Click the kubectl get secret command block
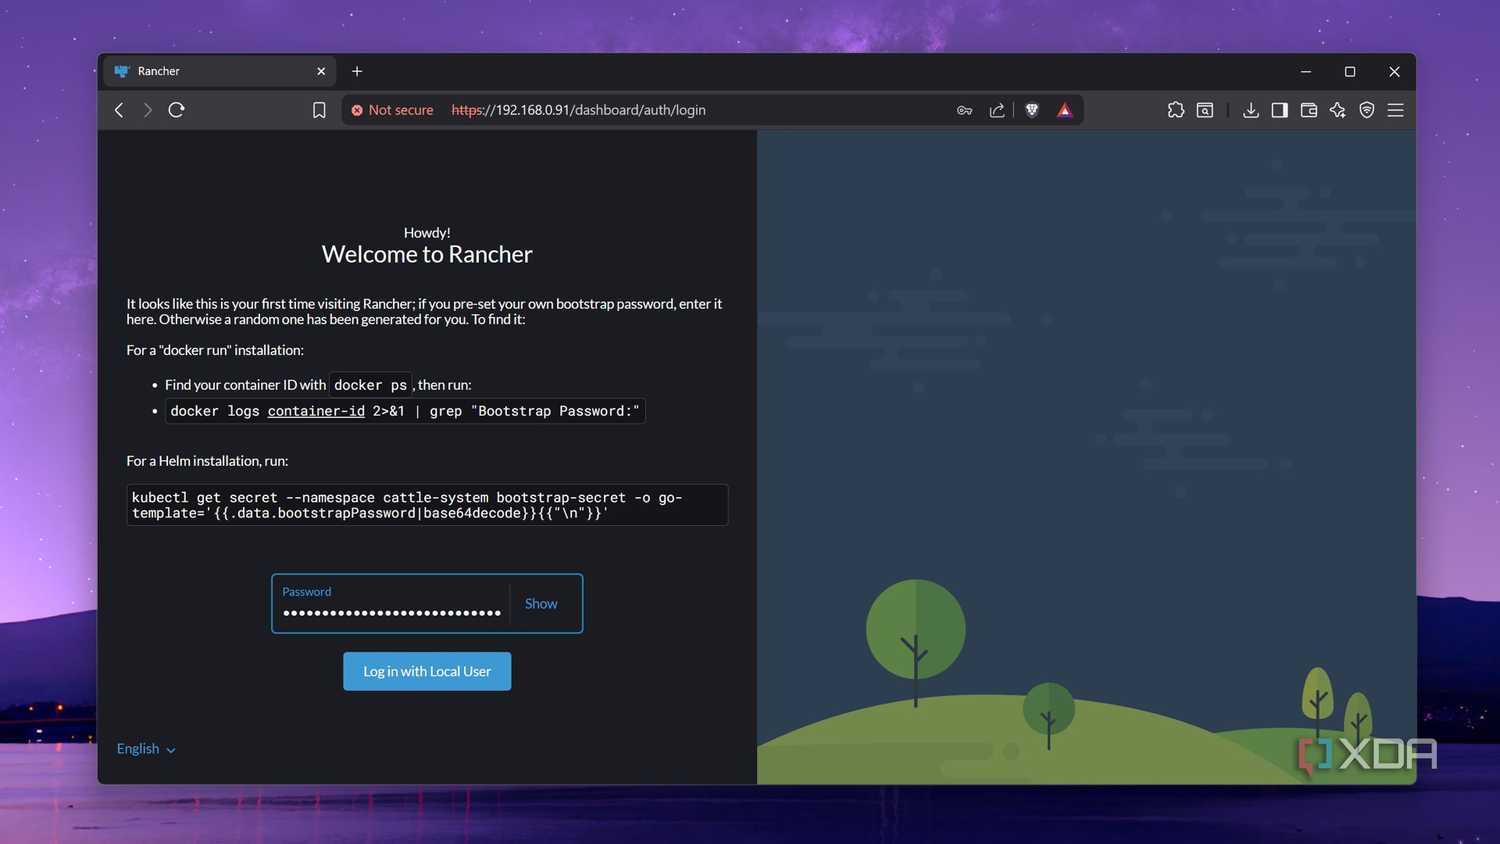1500x844 pixels. pyautogui.click(x=427, y=505)
